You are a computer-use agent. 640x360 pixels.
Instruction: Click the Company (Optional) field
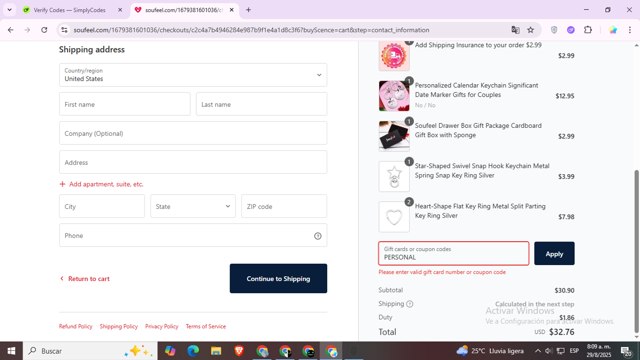click(x=193, y=133)
